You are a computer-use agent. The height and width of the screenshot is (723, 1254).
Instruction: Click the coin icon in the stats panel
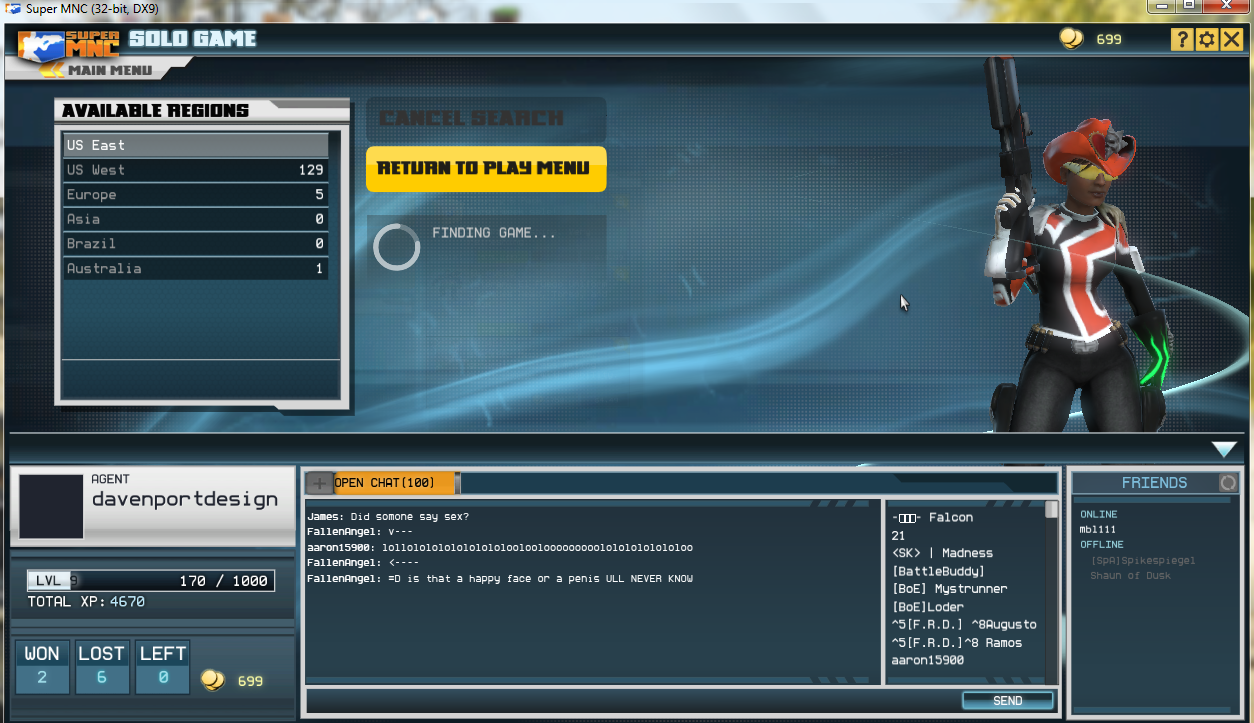212,680
